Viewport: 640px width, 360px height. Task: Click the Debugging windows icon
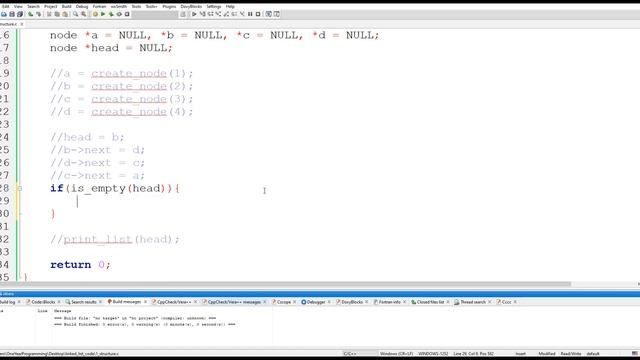coord(269,14)
